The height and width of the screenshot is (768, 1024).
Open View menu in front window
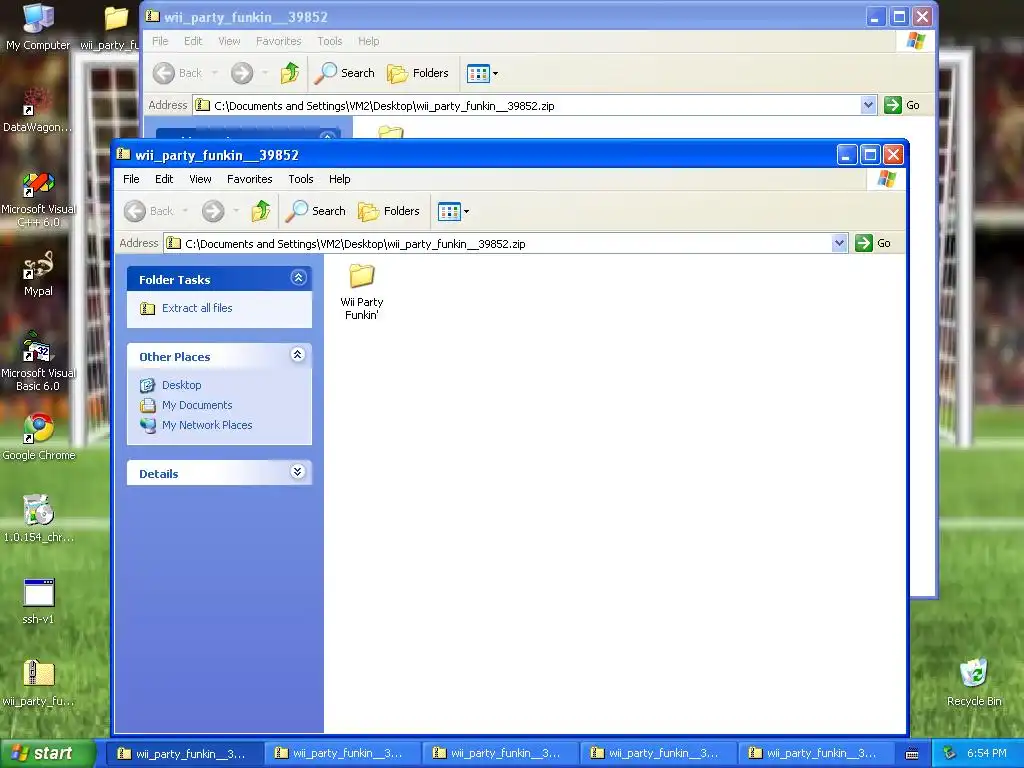[x=200, y=179]
